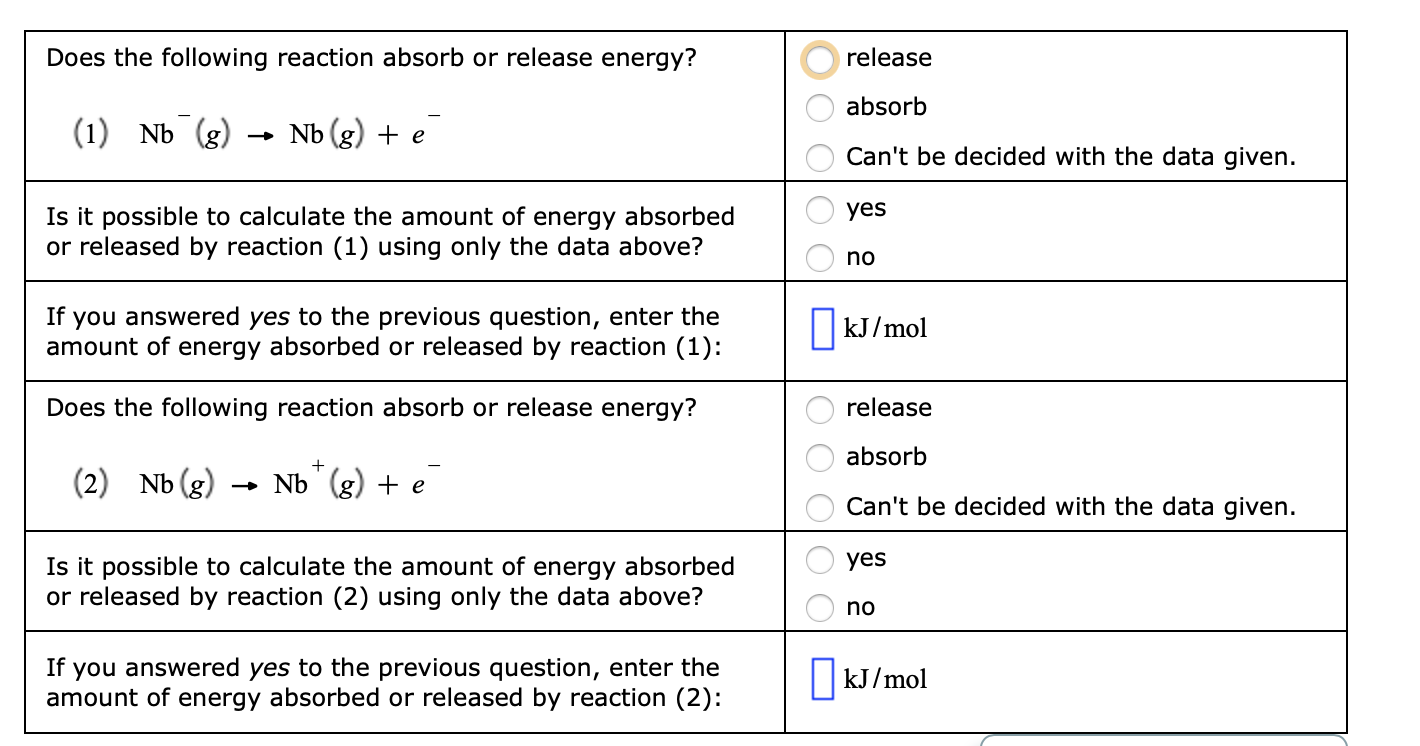The image size is (1420, 746).
Task: Click inside the bottom energy answer box
Action: pyautogui.click(x=822, y=679)
